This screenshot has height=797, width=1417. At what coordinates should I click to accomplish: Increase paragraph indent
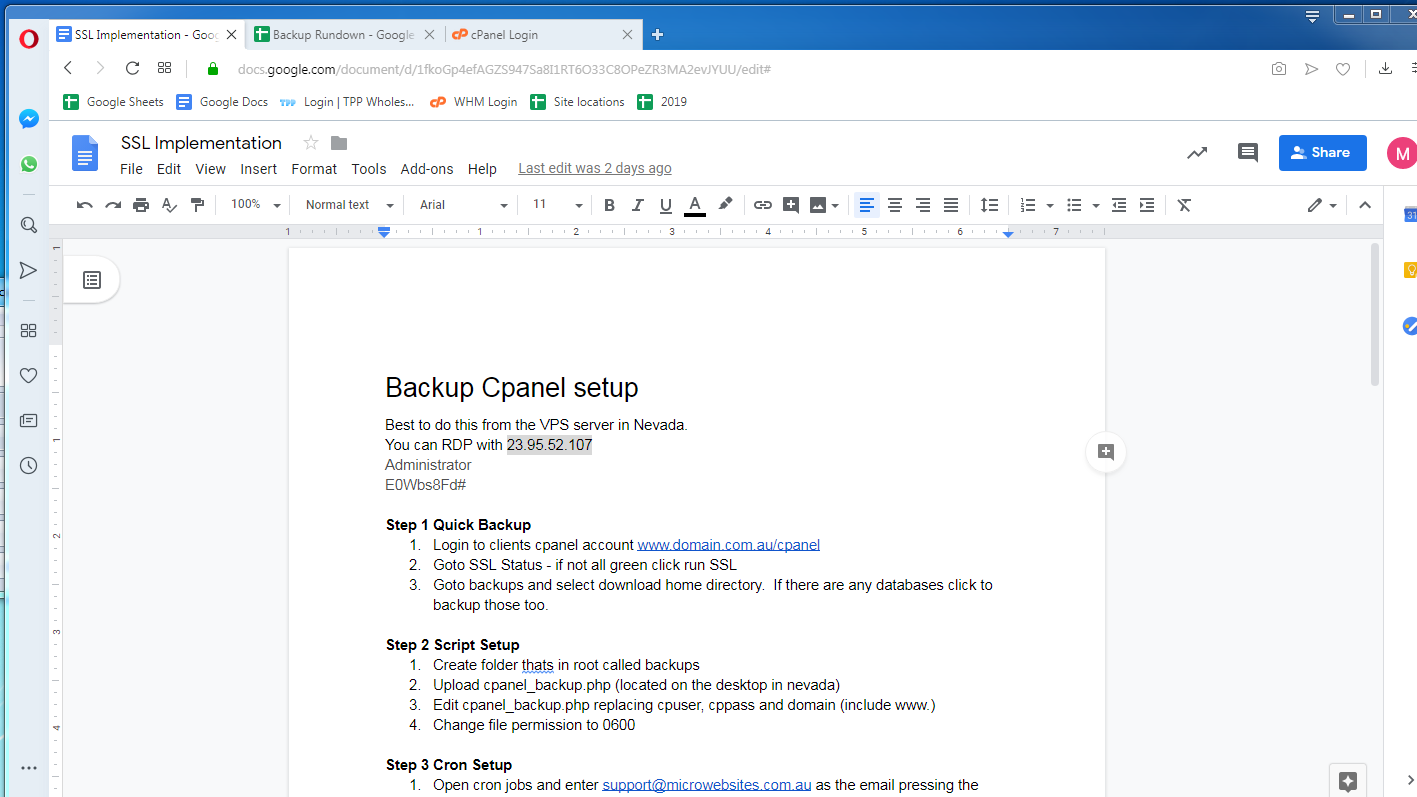pos(1147,205)
